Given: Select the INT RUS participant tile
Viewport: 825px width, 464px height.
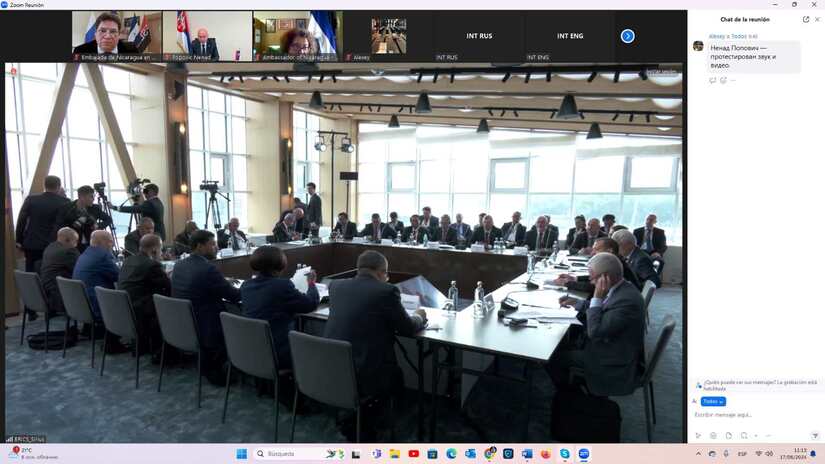Looking at the screenshot, I should pos(479,36).
